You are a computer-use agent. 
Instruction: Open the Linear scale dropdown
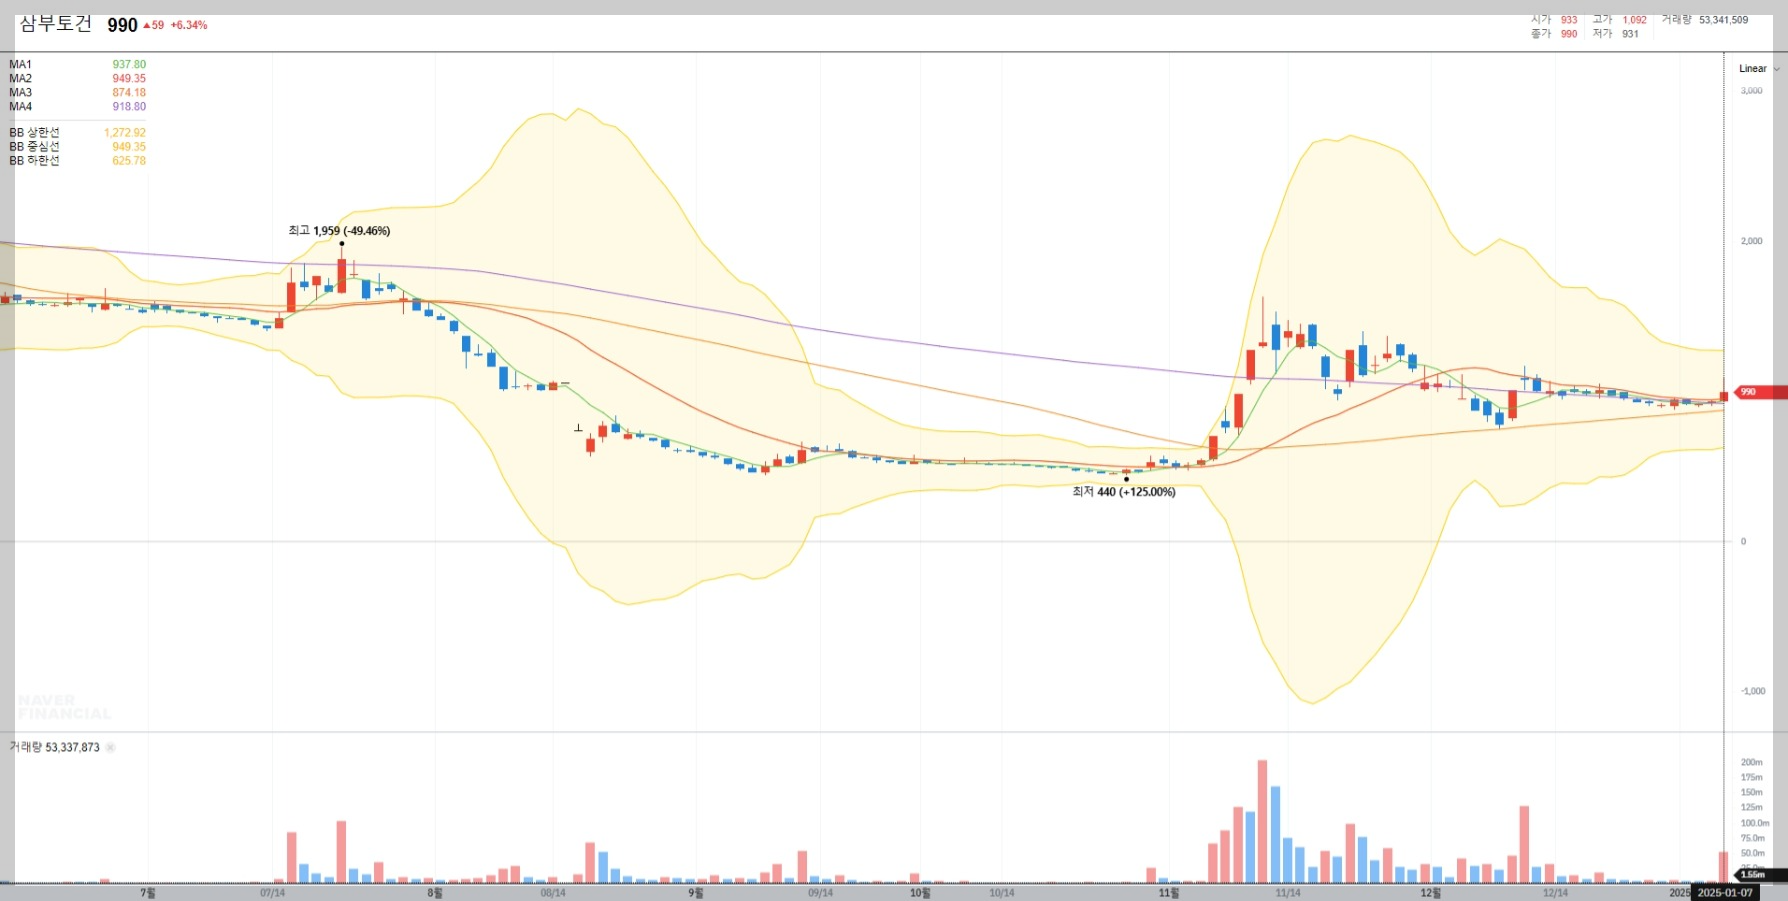1759,69
